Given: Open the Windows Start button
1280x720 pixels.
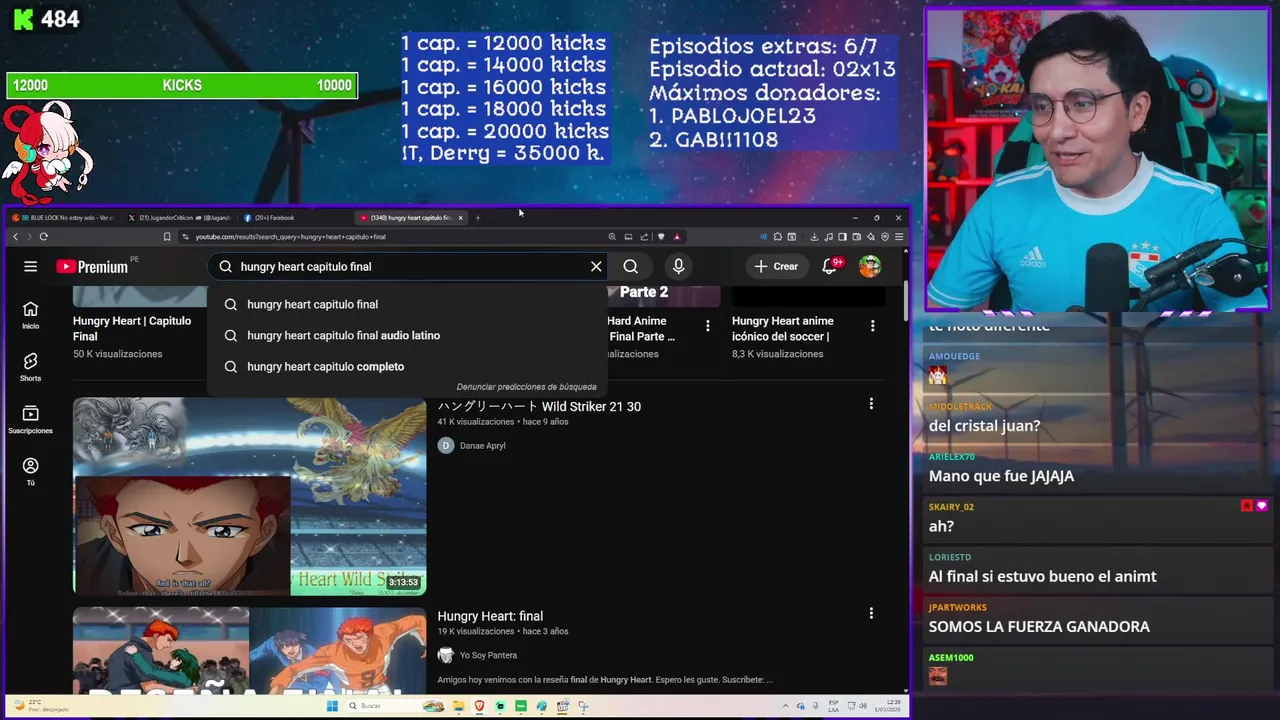Looking at the screenshot, I should click(332, 706).
